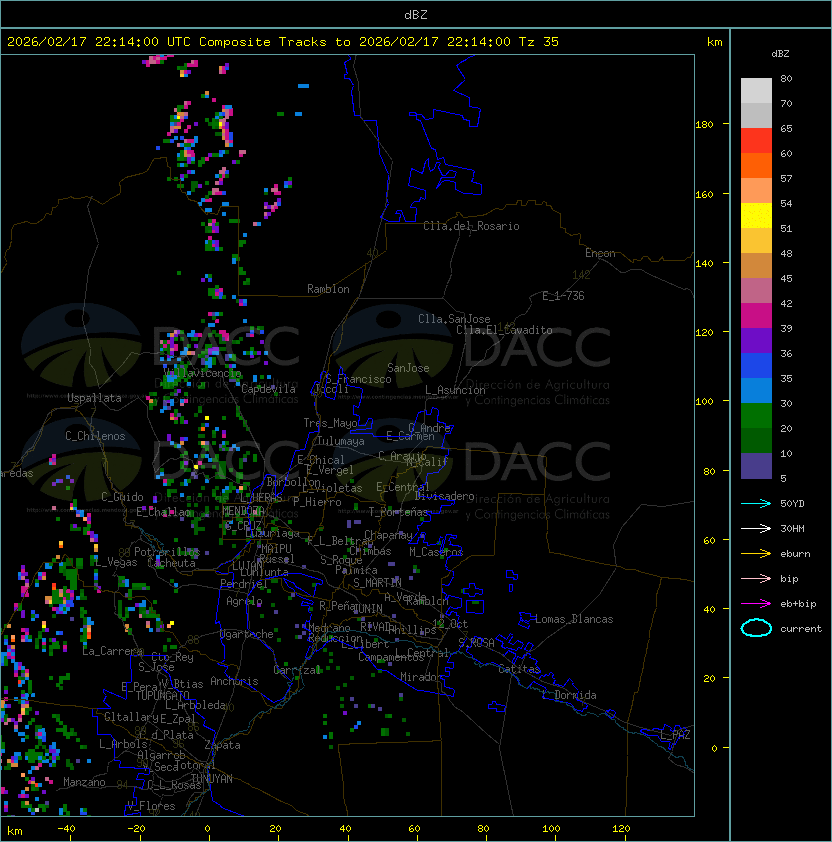Click the 'TUPUNGATO' map label
Screen dimensions: 832x842
point(163,695)
